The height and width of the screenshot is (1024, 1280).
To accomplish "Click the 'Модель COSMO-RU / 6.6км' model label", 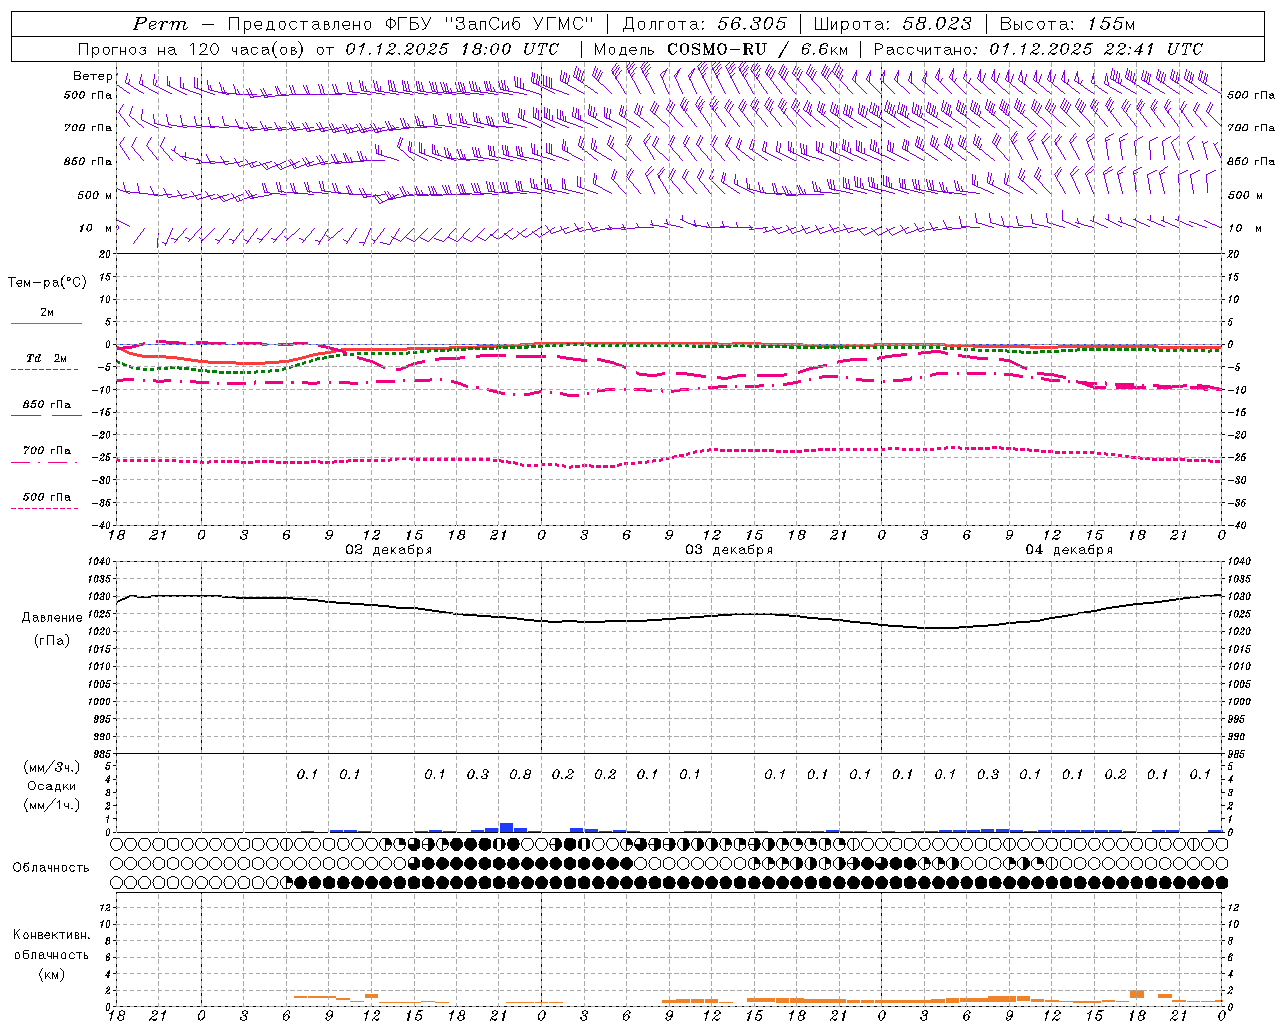I will pyautogui.click(x=720, y=49).
